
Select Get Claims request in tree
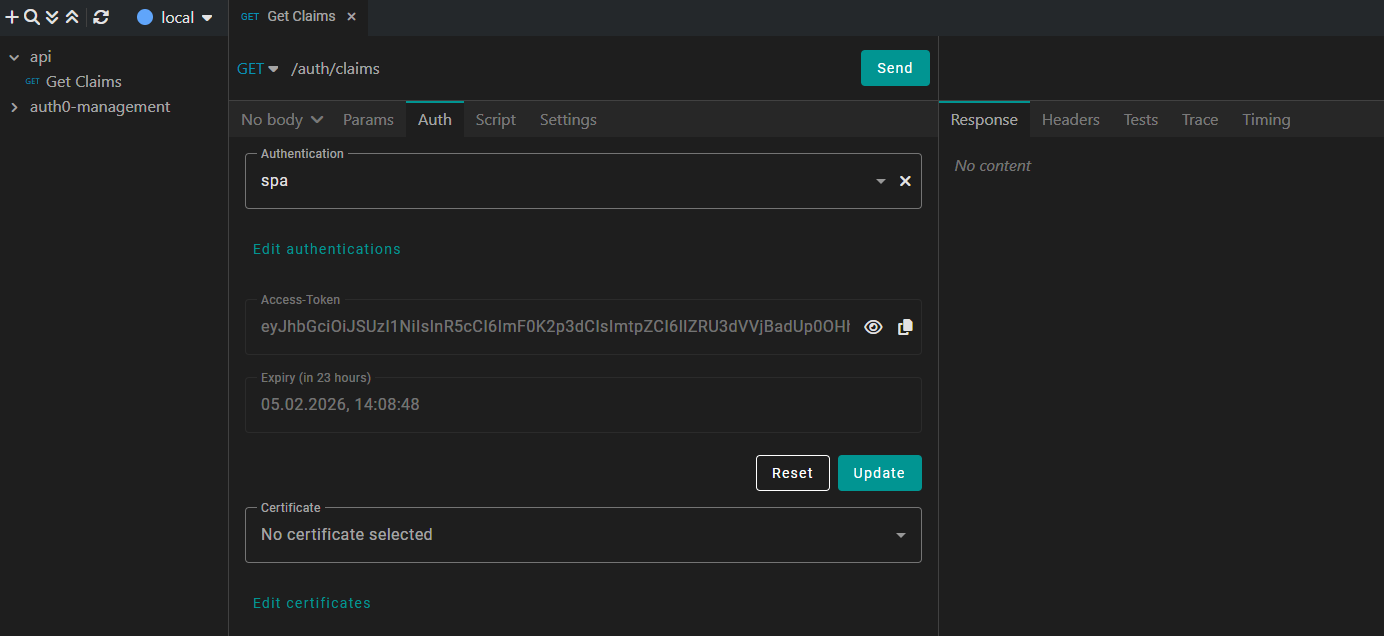(83, 82)
